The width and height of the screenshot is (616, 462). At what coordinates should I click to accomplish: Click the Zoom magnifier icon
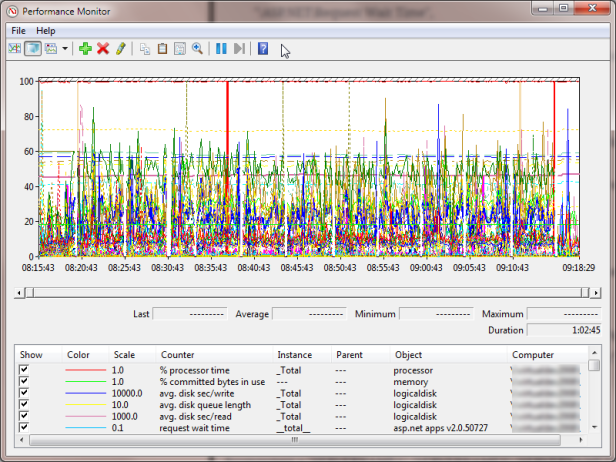(198, 48)
